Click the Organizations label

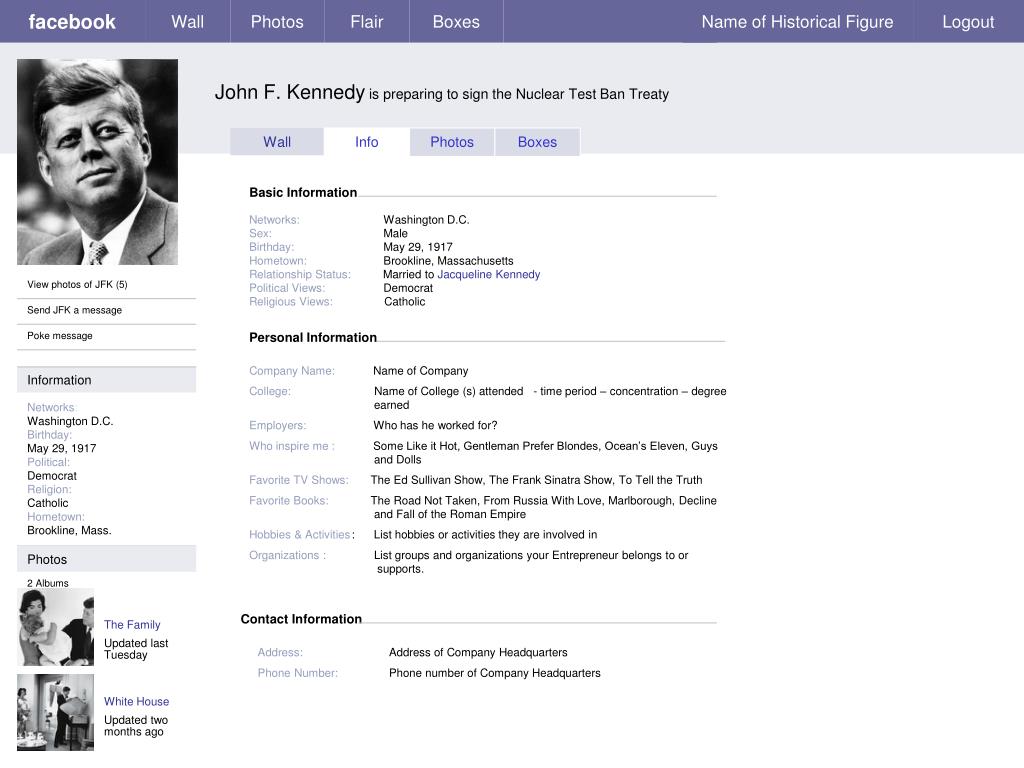click(x=287, y=555)
